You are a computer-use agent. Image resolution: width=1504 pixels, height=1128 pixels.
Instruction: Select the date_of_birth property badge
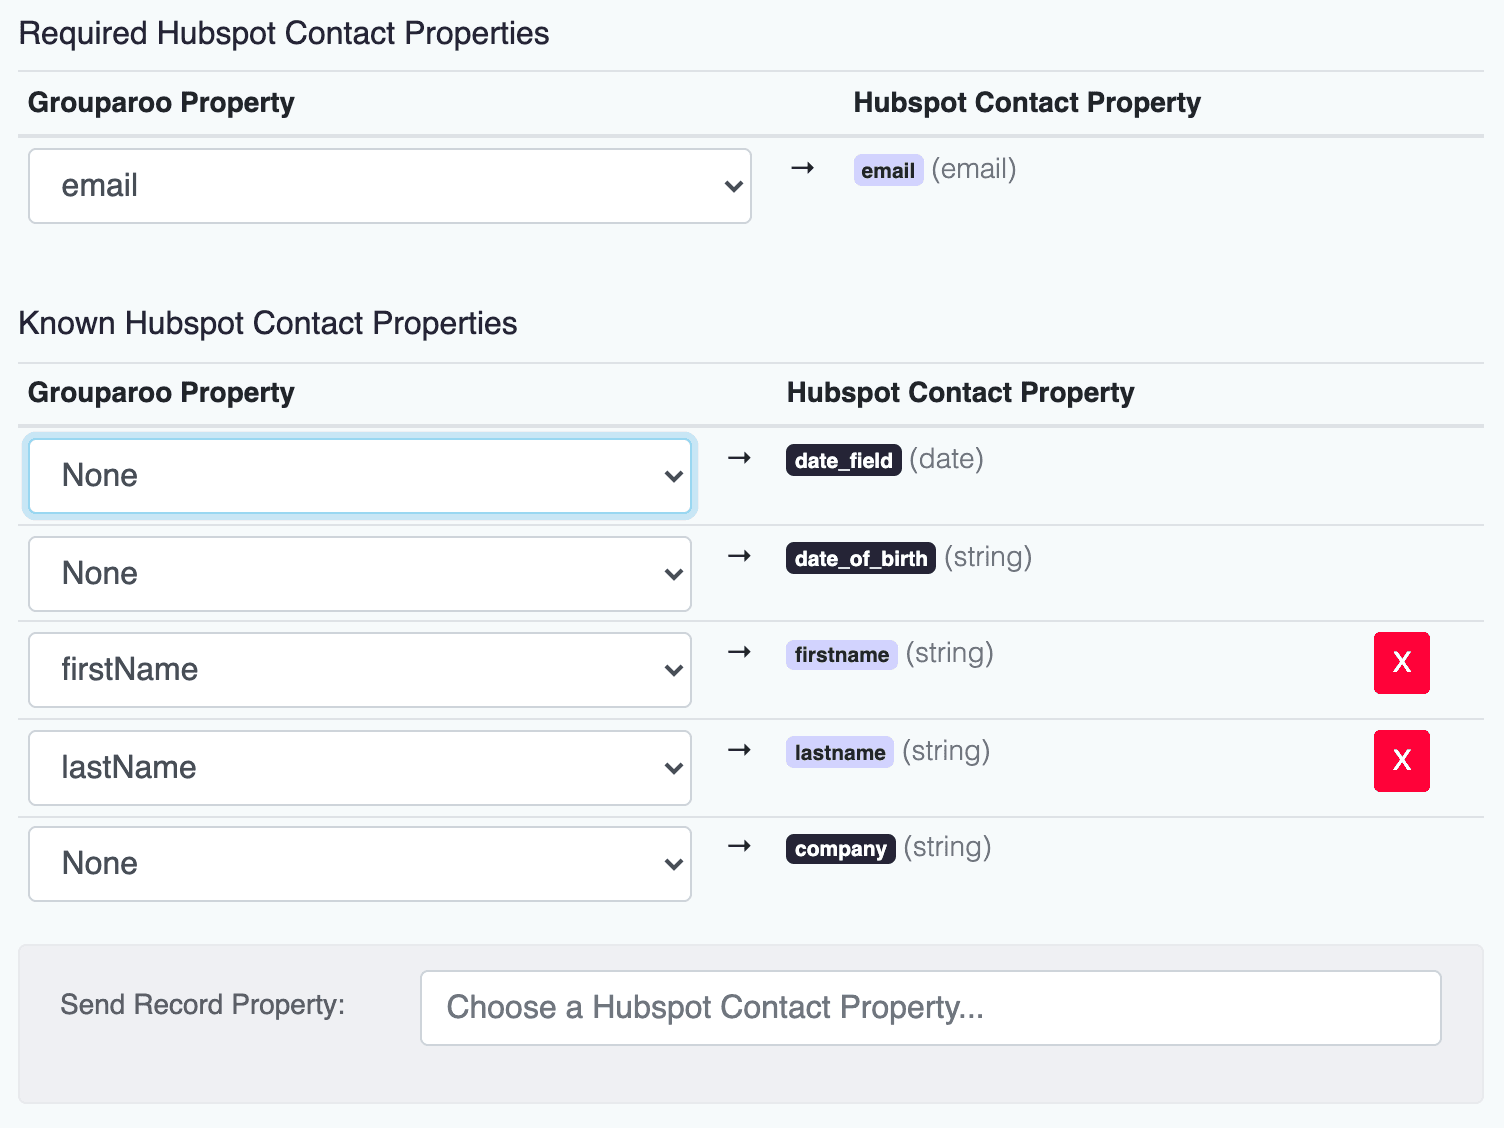coord(860,559)
